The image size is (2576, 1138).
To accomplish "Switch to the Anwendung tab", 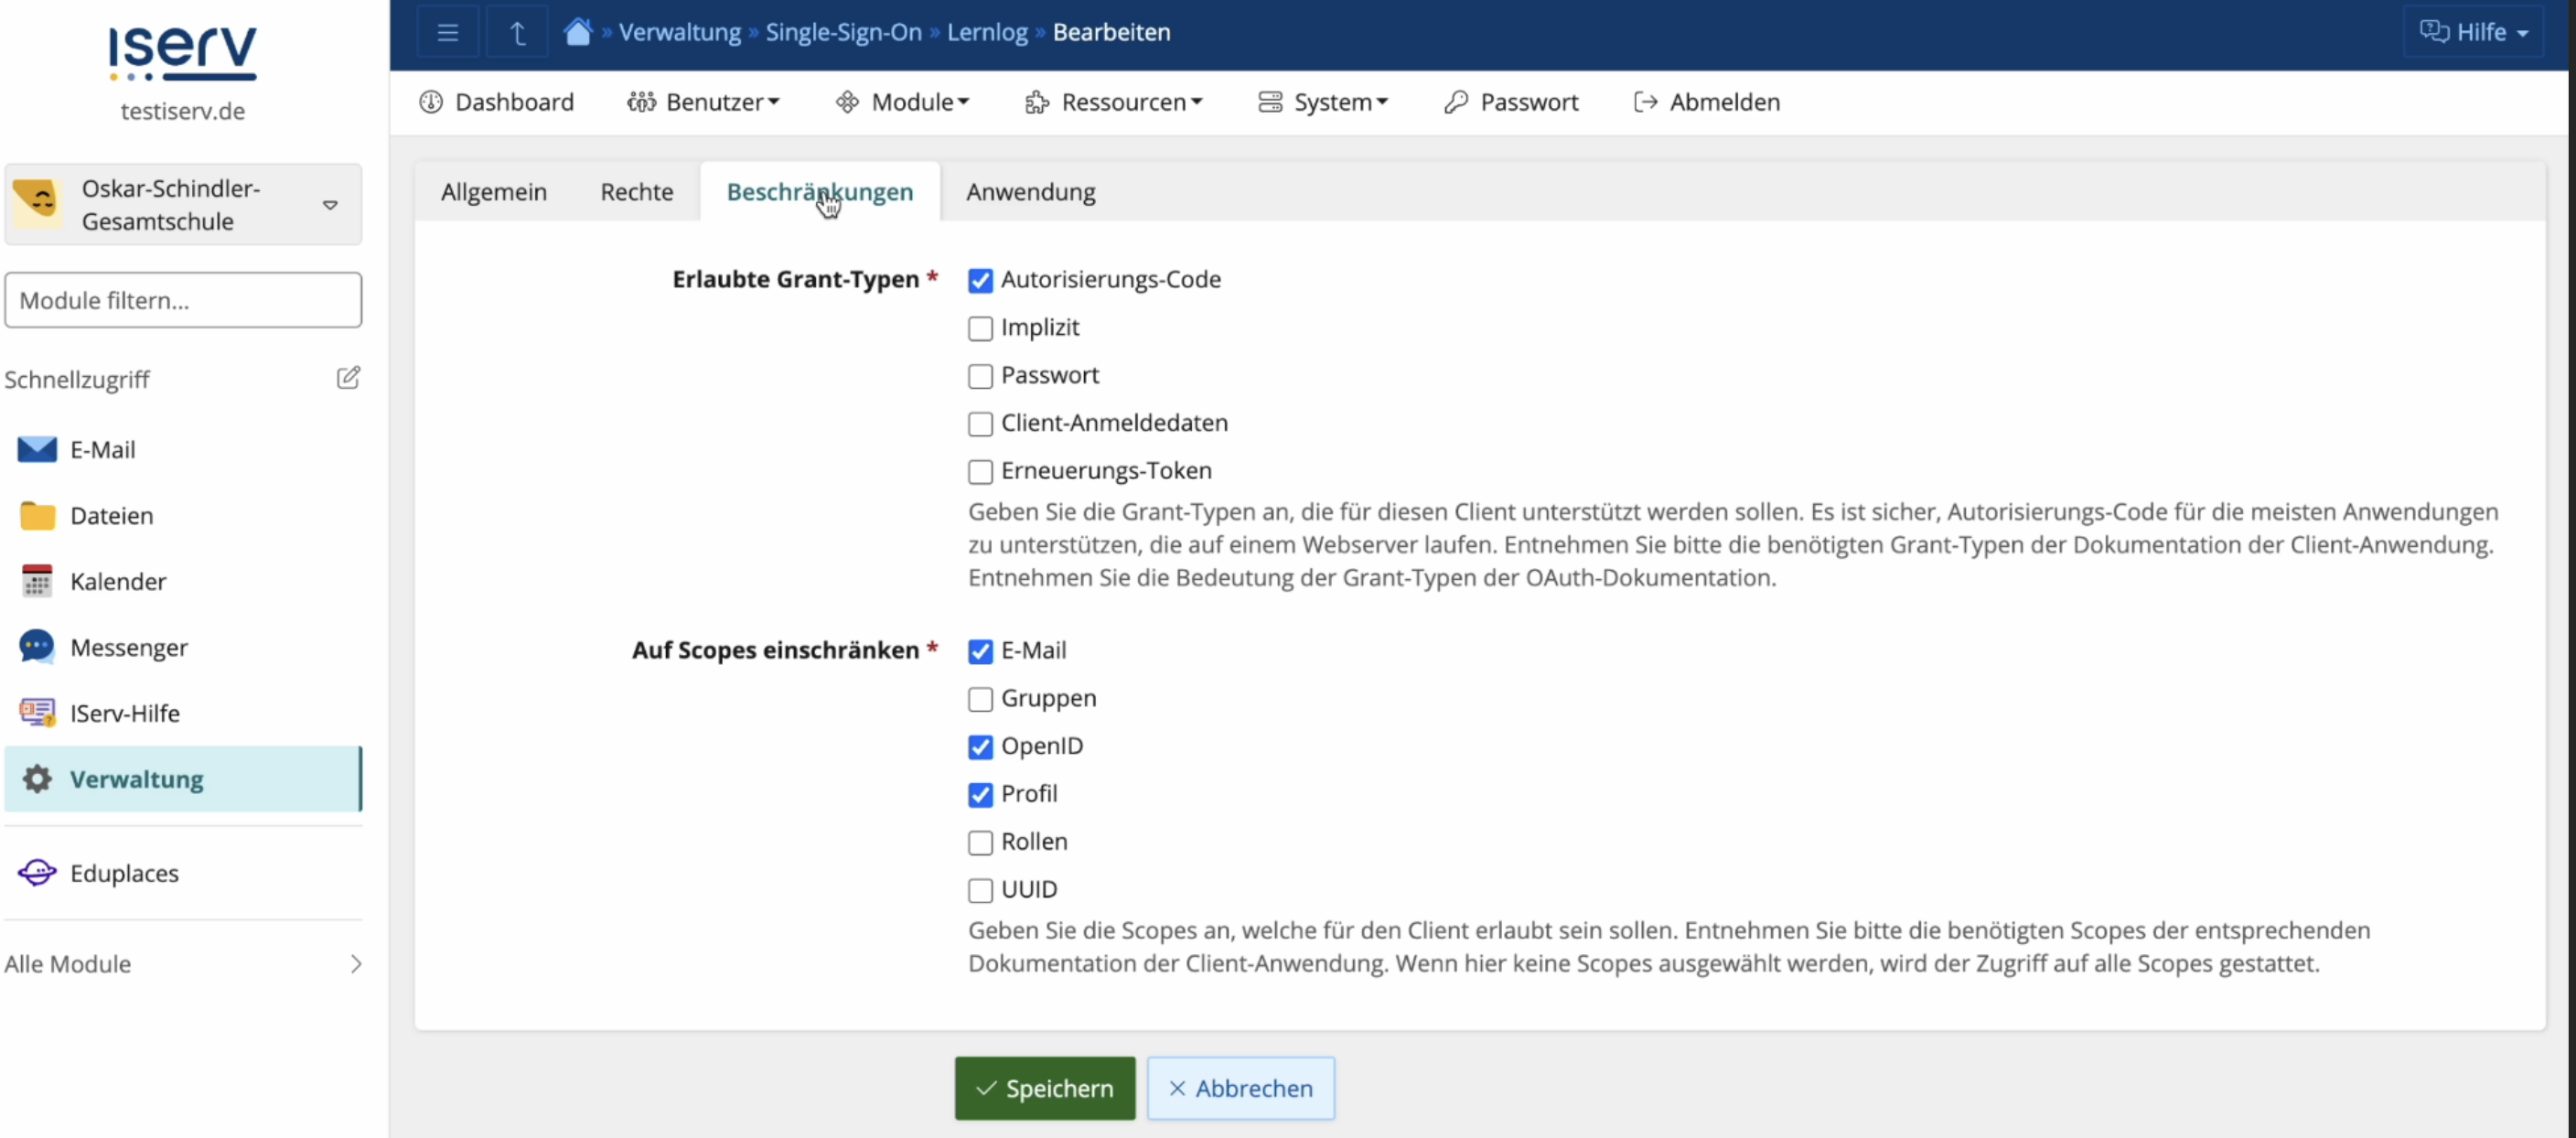I will coord(1030,192).
